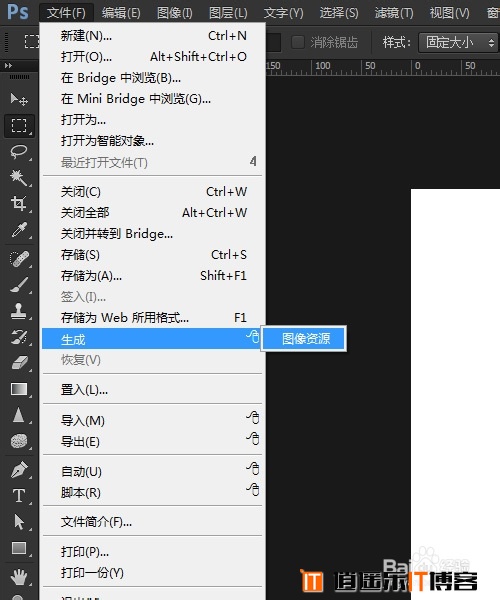Select the Horizontal Type tool

click(19, 496)
